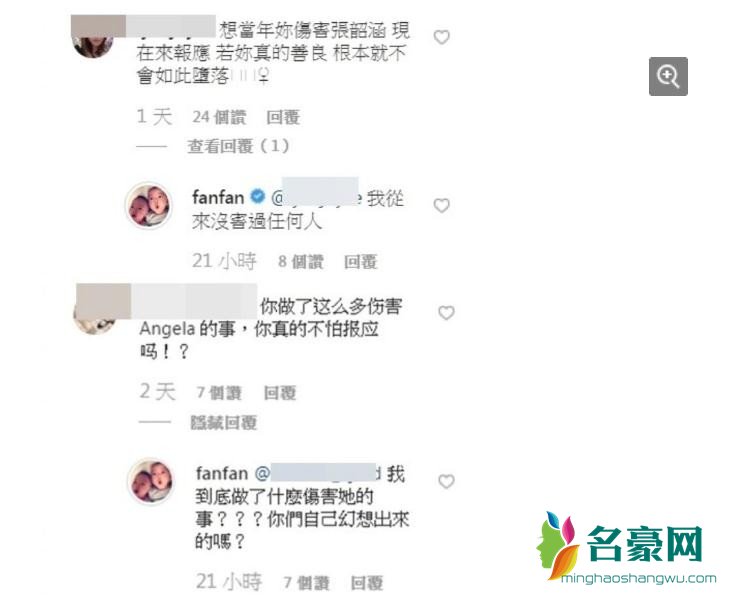
Task: View the 24 個讚 likes list
Action: coord(219,117)
